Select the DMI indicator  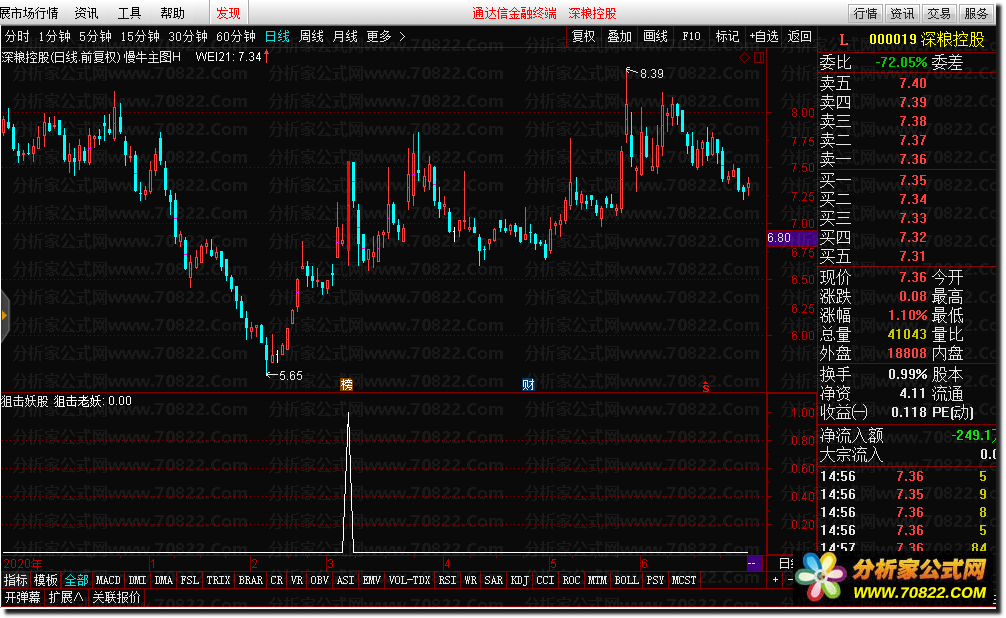coord(137,580)
